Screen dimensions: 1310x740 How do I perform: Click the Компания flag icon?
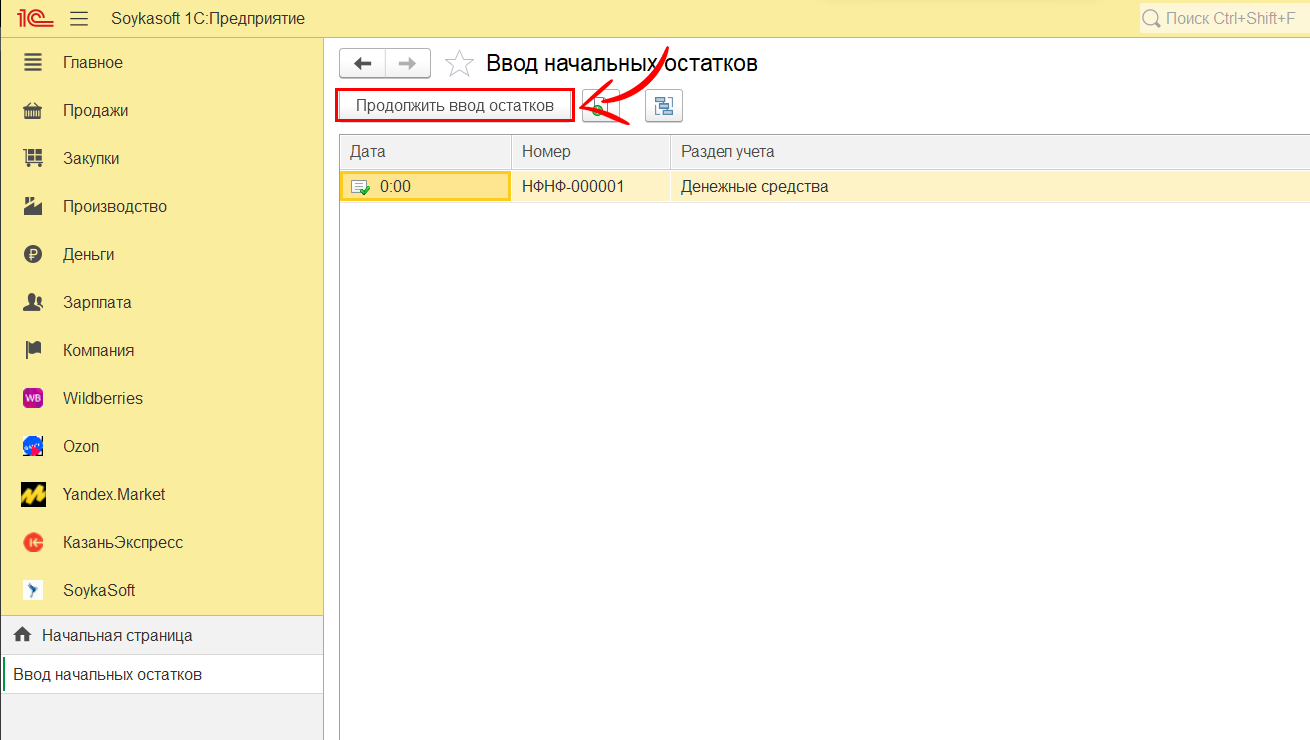(33, 350)
